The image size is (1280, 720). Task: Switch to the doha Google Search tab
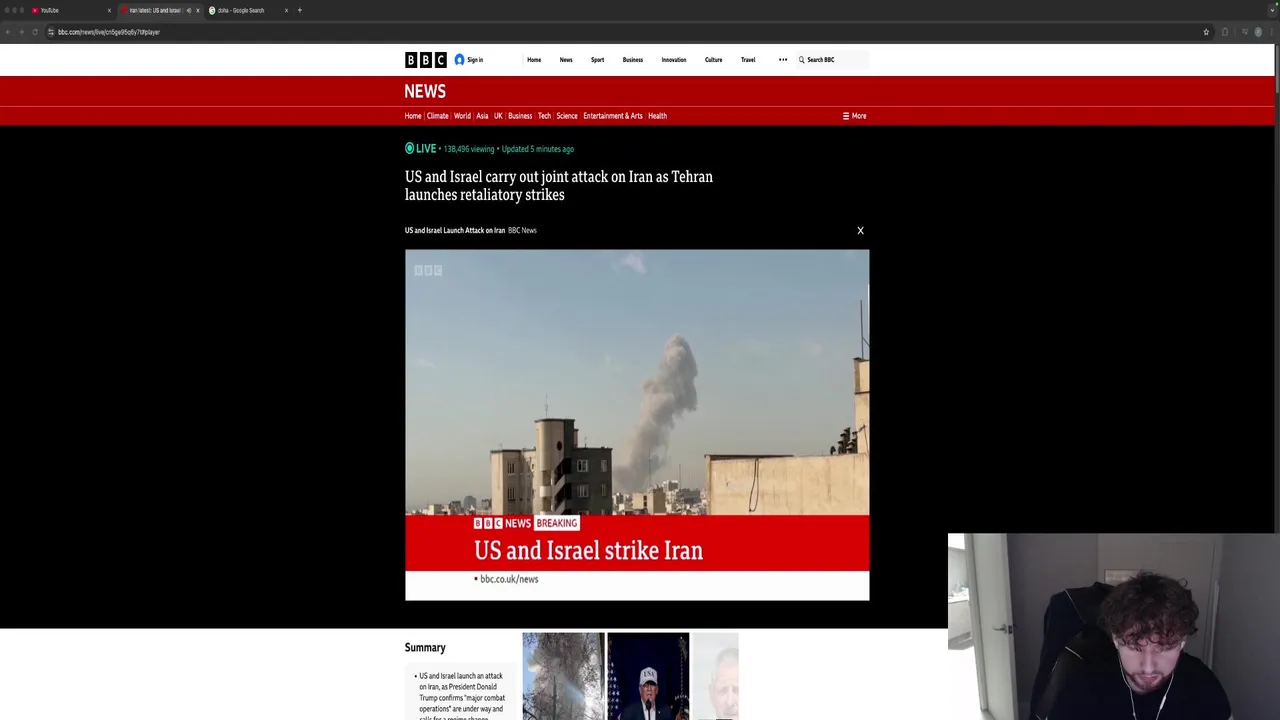(248, 10)
